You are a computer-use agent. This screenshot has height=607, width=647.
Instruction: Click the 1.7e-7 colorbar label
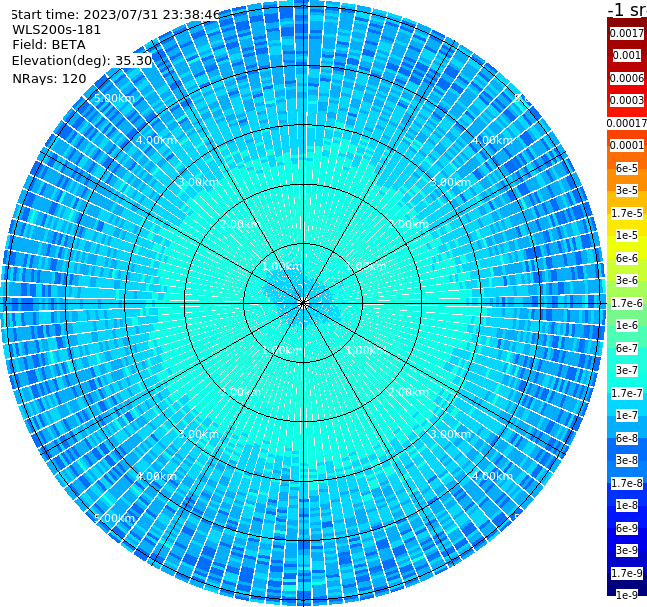[627, 393]
